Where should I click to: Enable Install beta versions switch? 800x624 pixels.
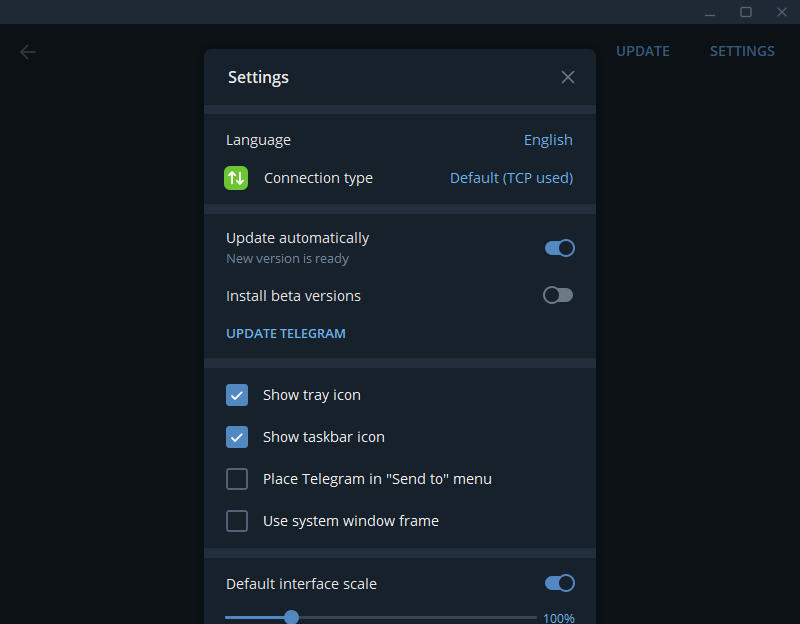pyautogui.click(x=558, y=295)
